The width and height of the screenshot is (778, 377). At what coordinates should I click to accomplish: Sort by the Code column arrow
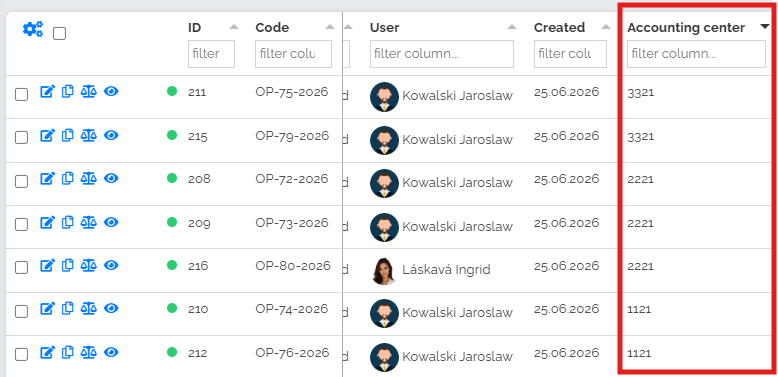pyautogui.click(x=330, y=27)
